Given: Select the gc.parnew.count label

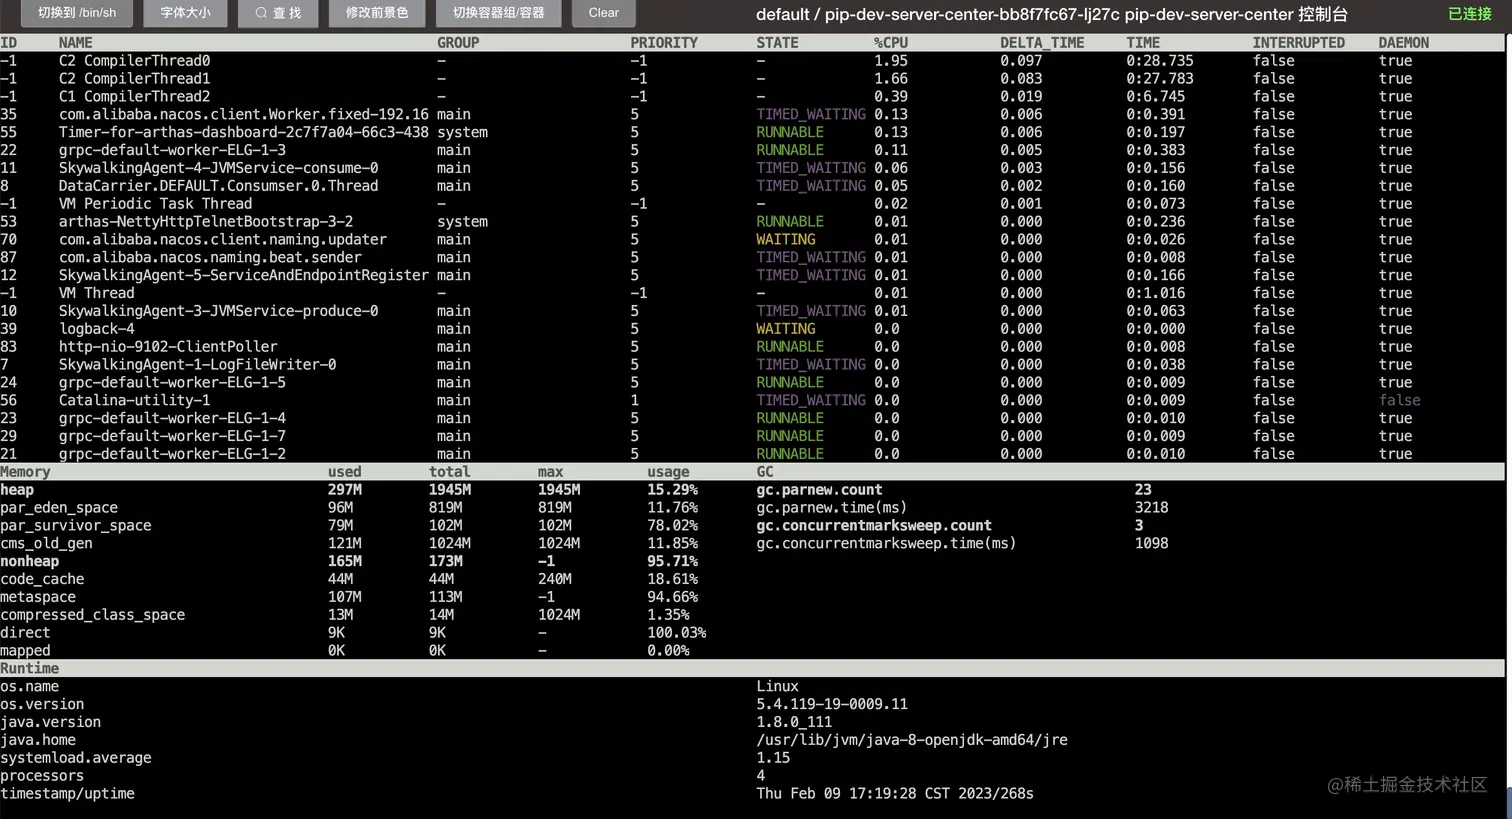Looking at the screenshot, I should 819,490.
